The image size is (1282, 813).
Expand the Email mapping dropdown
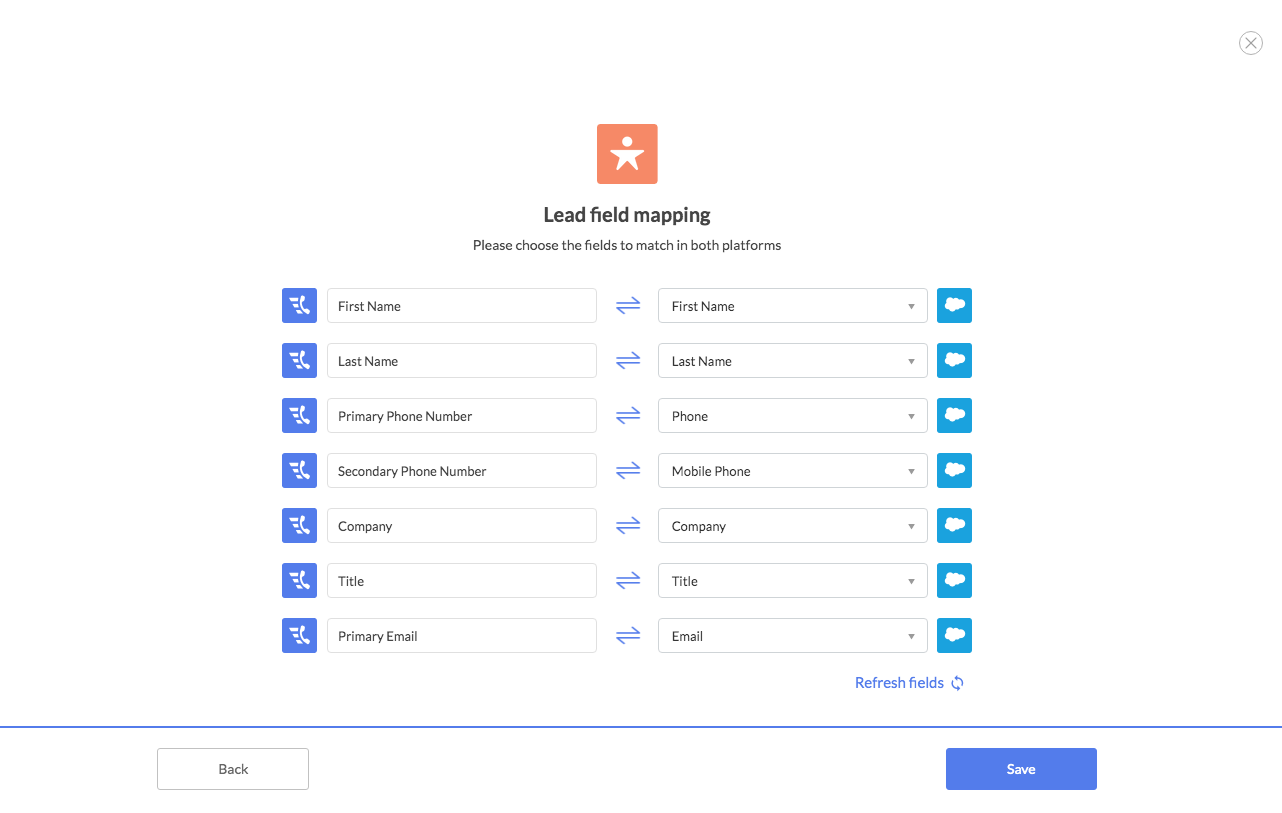tap(792, 636)
